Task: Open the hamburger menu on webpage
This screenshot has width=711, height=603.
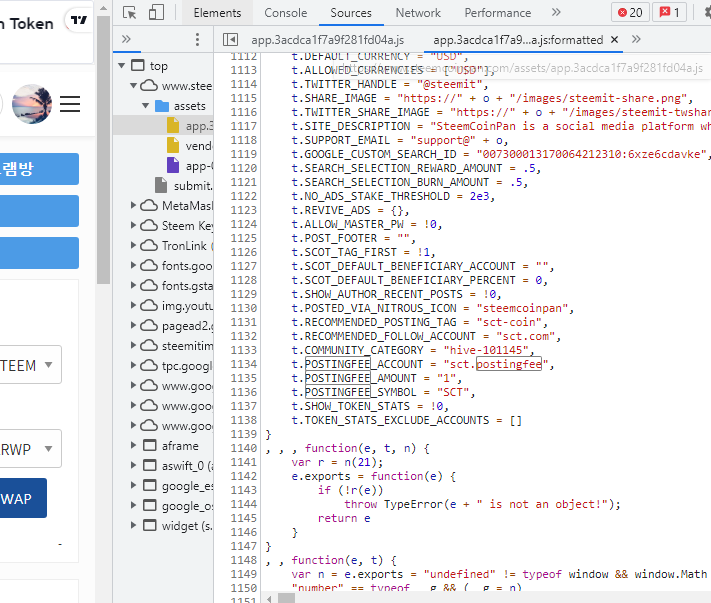Action: tap(70, 104)
